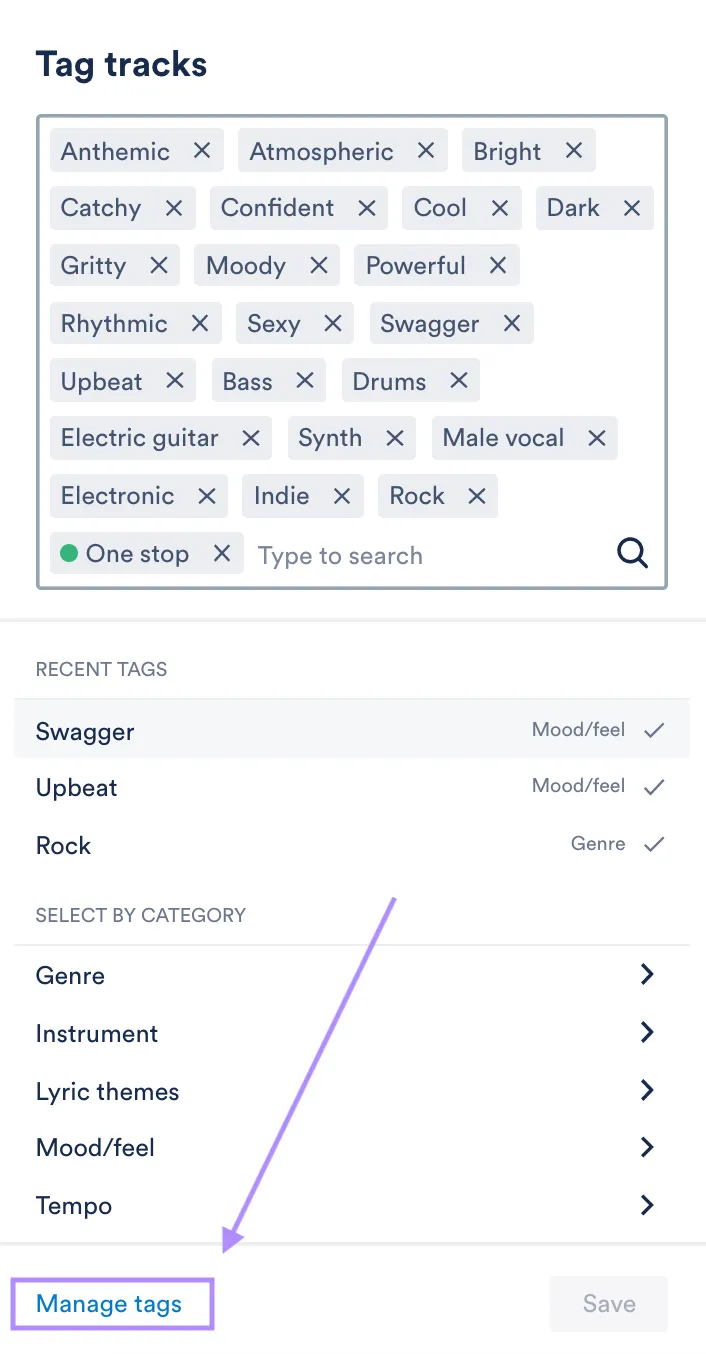Screen dimensions: 706x1354
Task: Remove the Atmospheric tag
Action: click(426, 151)
